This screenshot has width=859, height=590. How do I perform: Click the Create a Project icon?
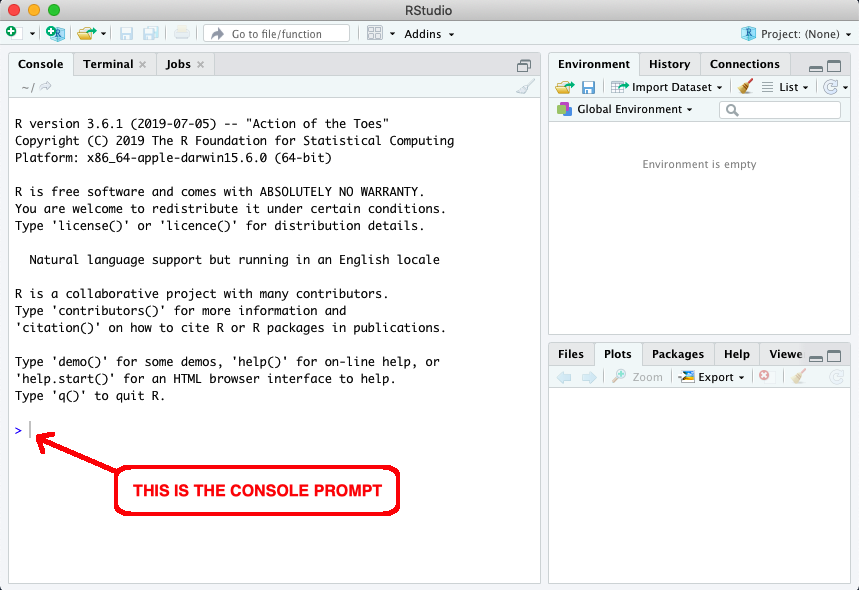click(x=55, y=33)
